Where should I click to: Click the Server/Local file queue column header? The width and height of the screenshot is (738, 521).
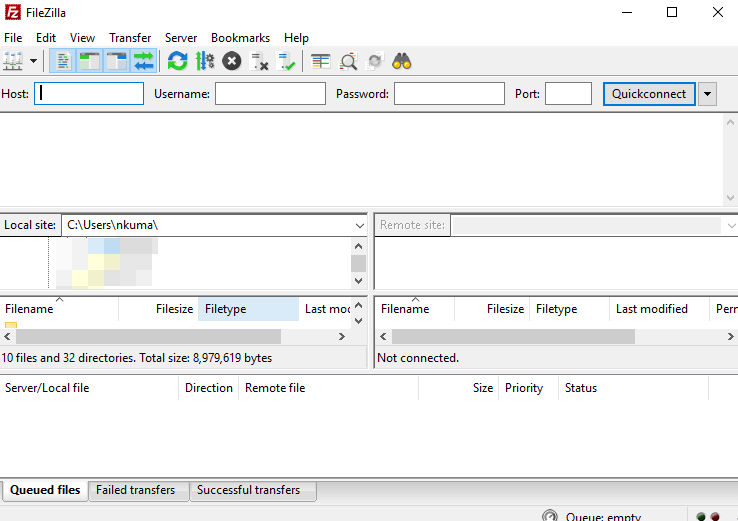point(89,388)
